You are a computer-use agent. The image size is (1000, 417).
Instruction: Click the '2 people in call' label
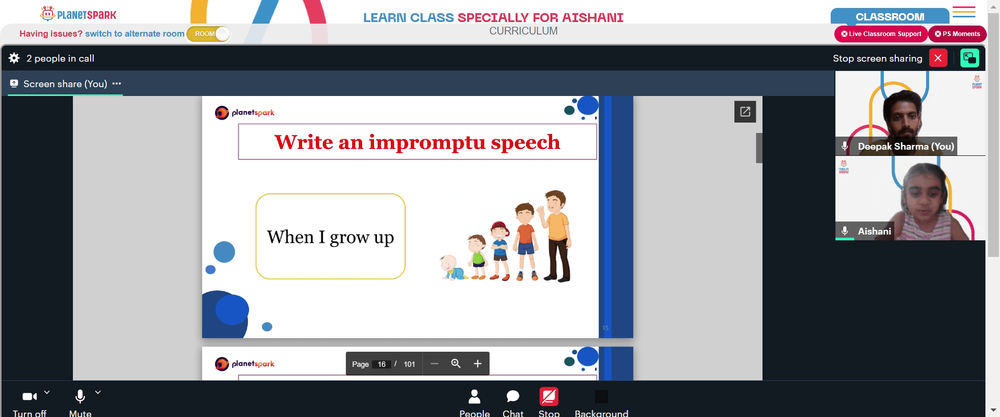coord(60,58)
